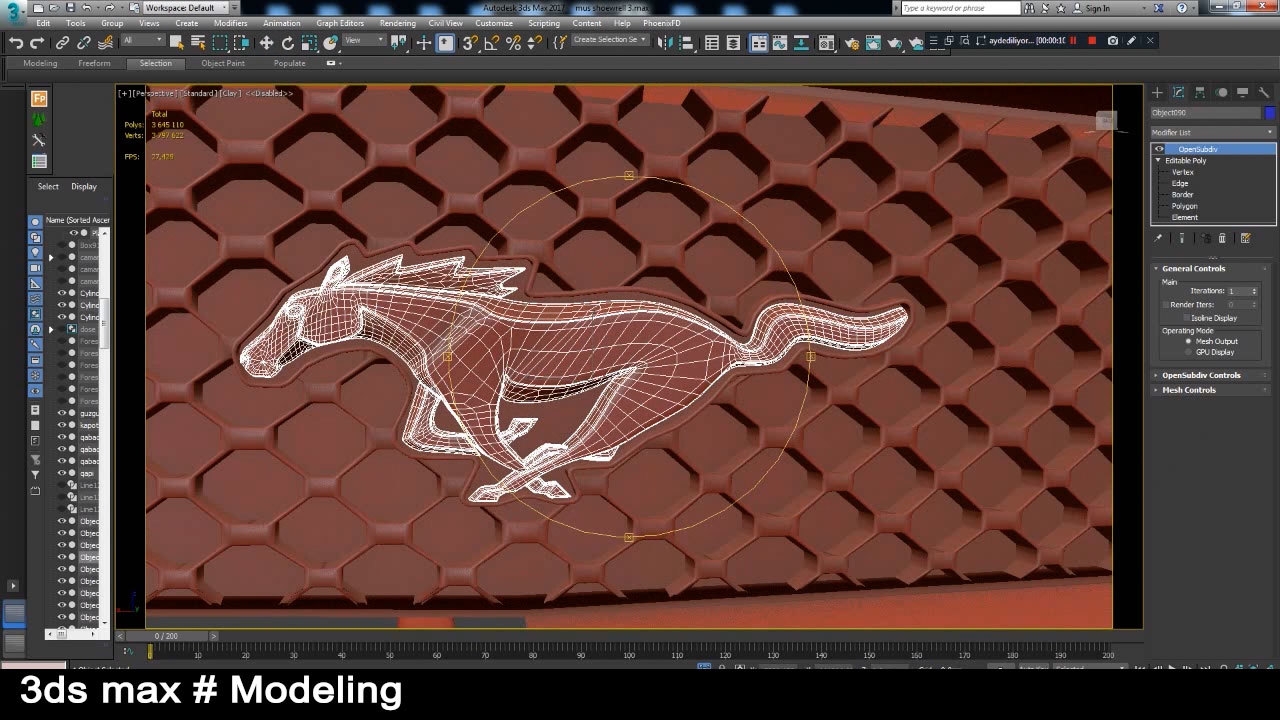Open the reference coordinate View dropdown
Viewport: 1280px width, 720px height.
364,41
